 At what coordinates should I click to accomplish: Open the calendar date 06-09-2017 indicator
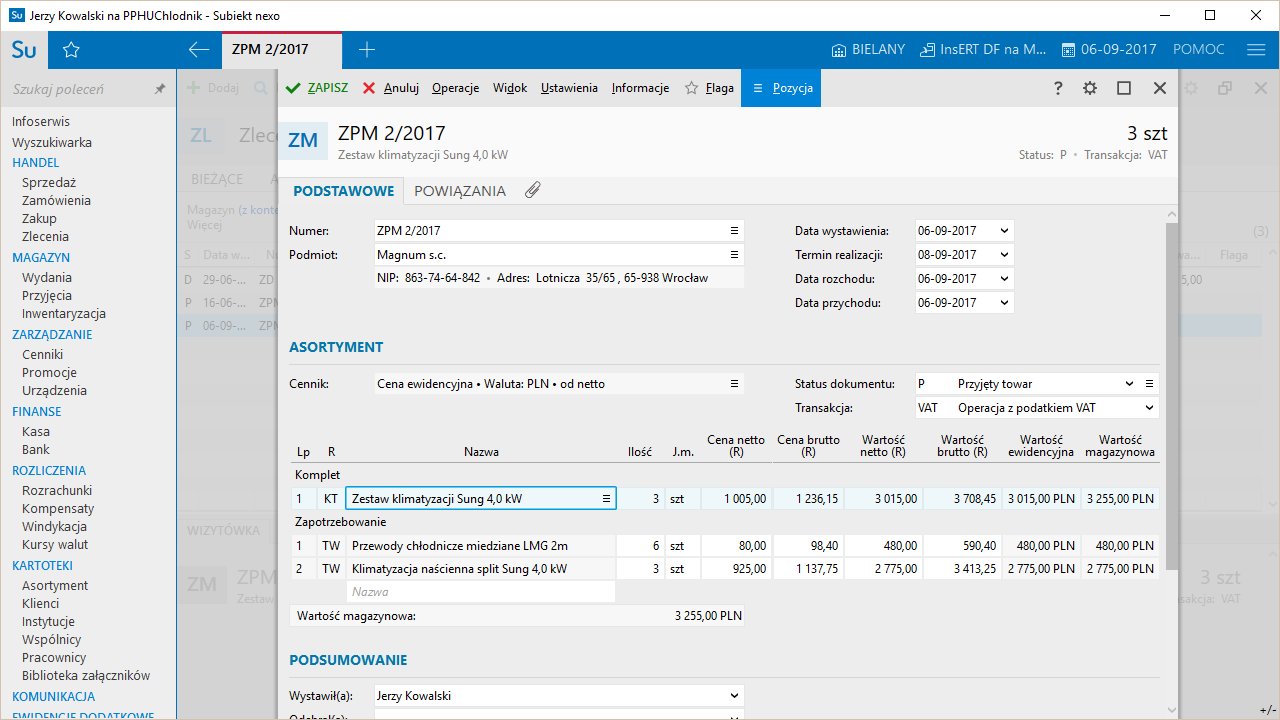(1108, 50)
